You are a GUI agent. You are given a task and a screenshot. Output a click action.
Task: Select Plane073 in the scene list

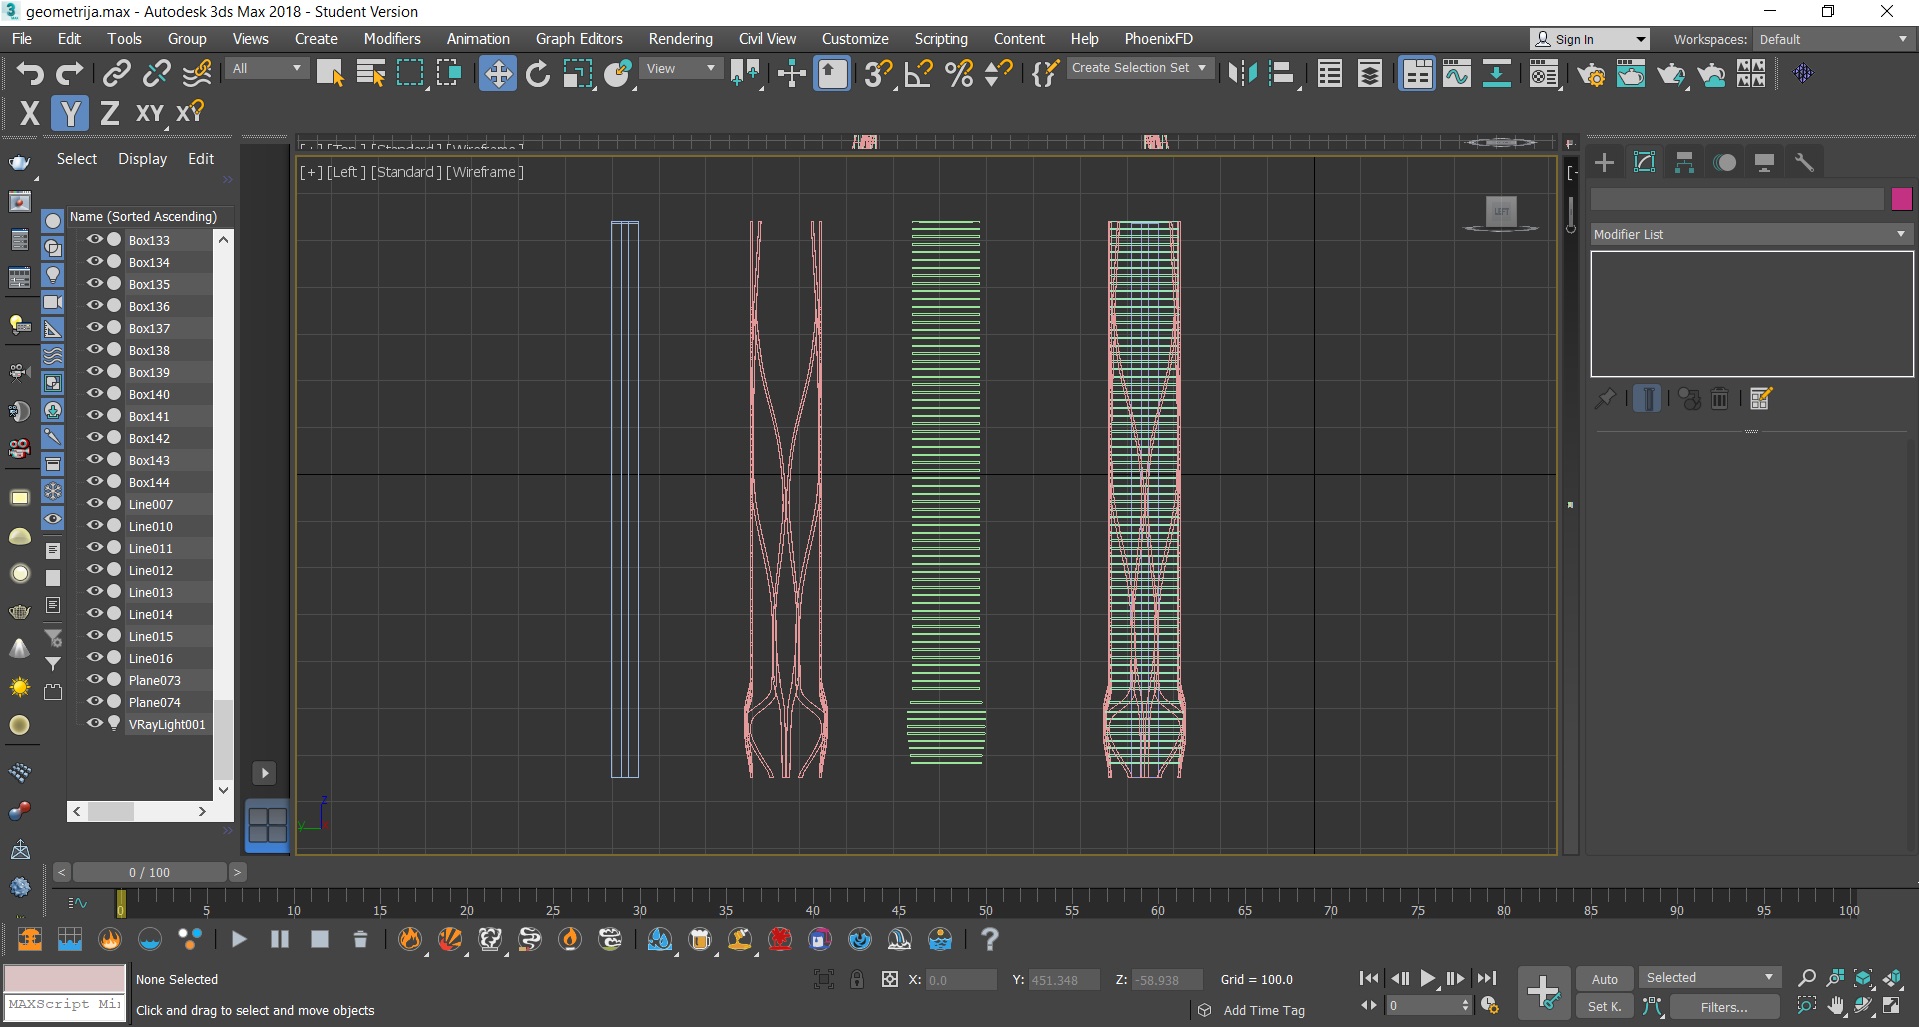pos(155,680)
